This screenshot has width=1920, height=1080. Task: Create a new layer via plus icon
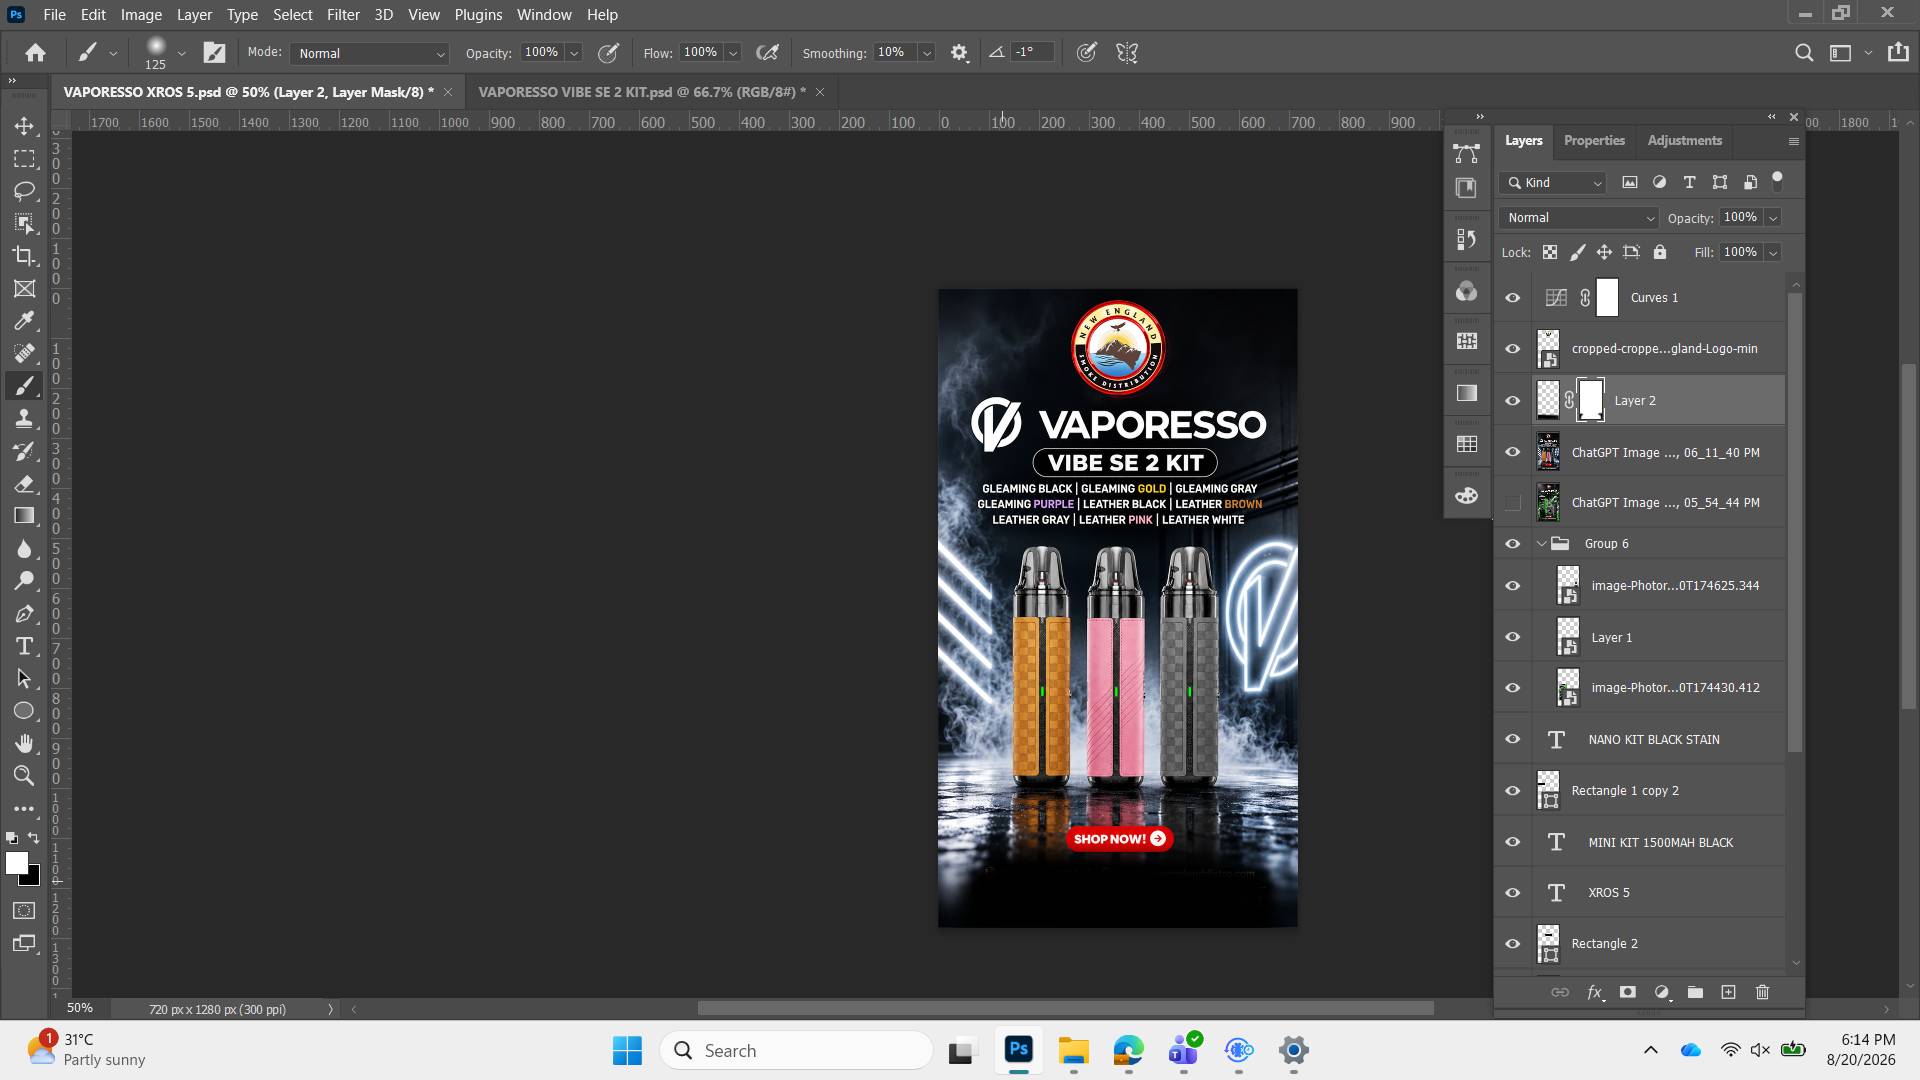[1728, 992]
